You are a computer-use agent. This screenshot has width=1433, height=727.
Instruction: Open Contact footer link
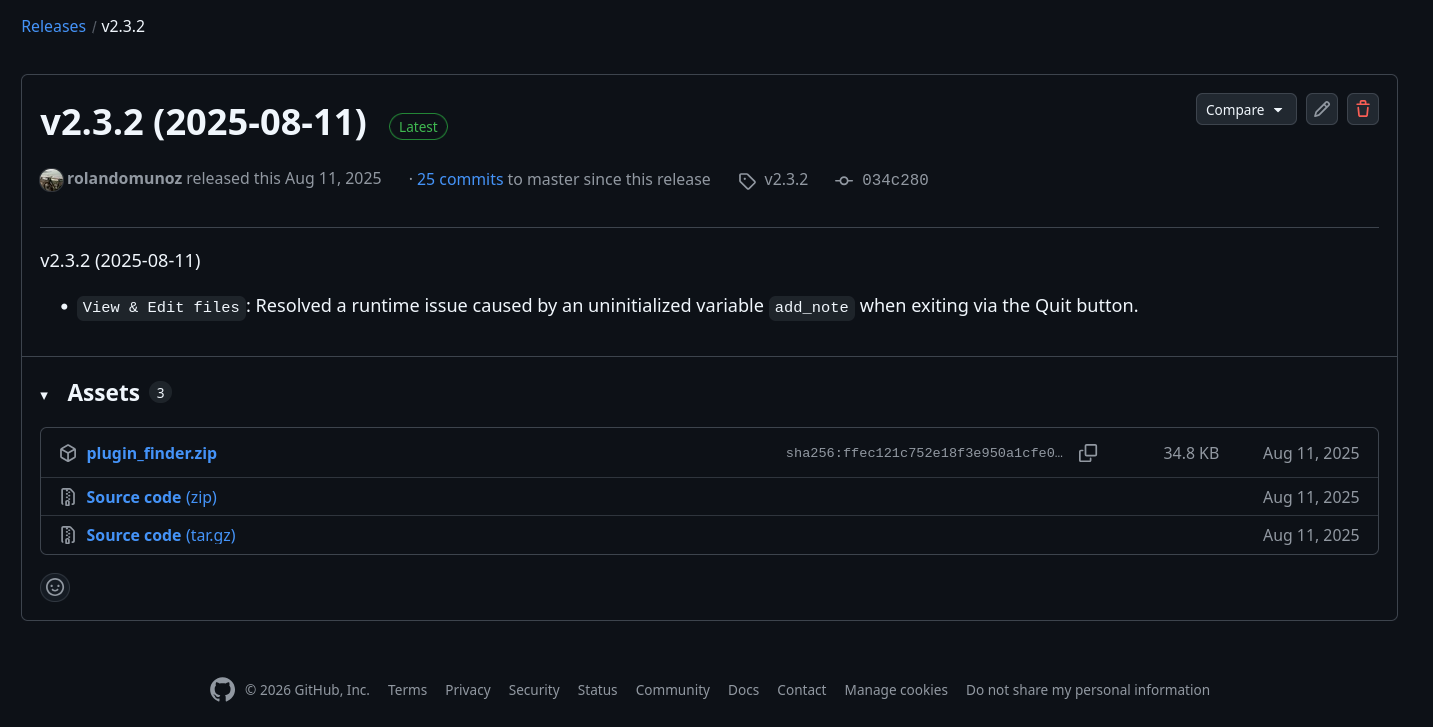tap(801, 690)
